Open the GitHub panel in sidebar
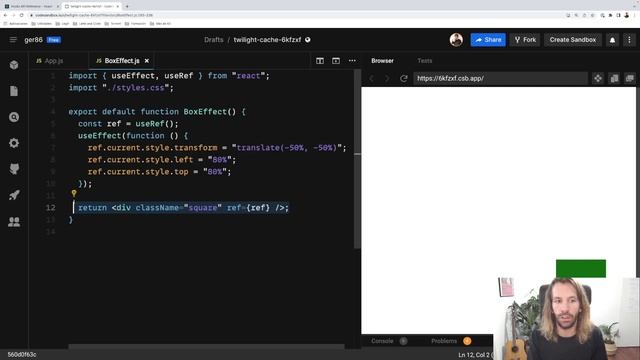The width and height of the screenshot is (640, 360). click(14, 169)
